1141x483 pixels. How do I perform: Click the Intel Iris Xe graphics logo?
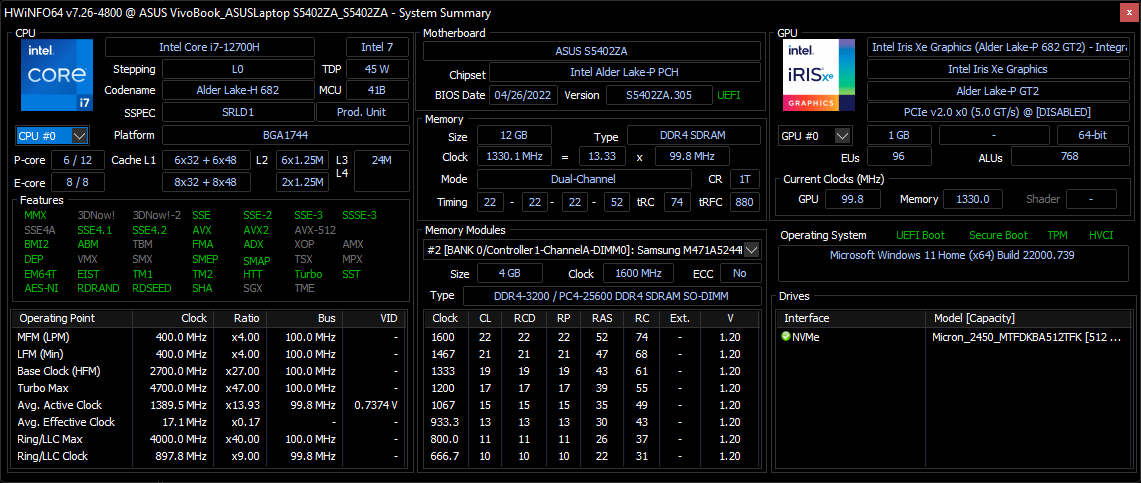(x=819, y=76)
